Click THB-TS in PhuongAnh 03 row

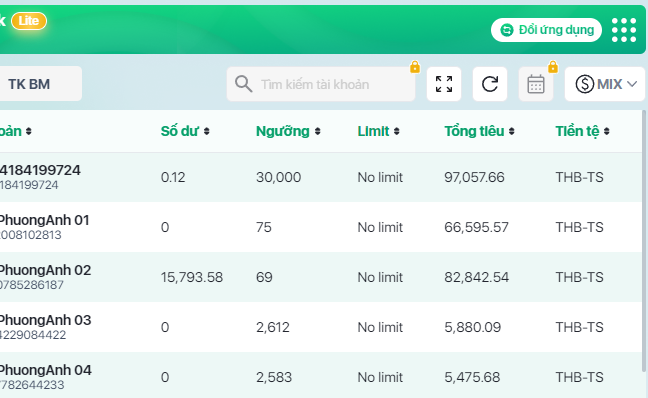[x=579, y=327]
